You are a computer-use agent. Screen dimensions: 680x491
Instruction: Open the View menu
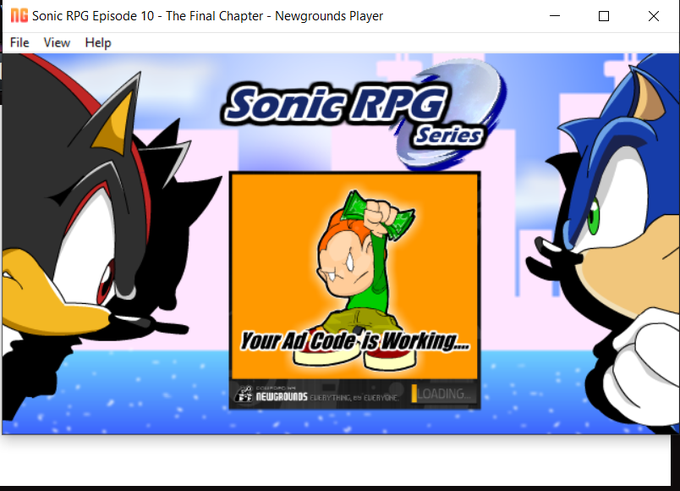point(57,43)
